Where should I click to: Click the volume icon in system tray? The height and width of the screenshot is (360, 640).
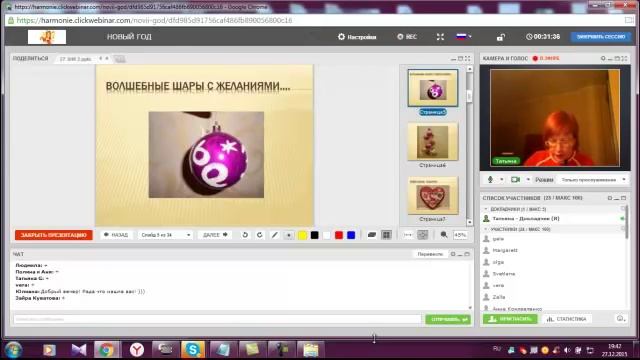[x=567, y=350]
